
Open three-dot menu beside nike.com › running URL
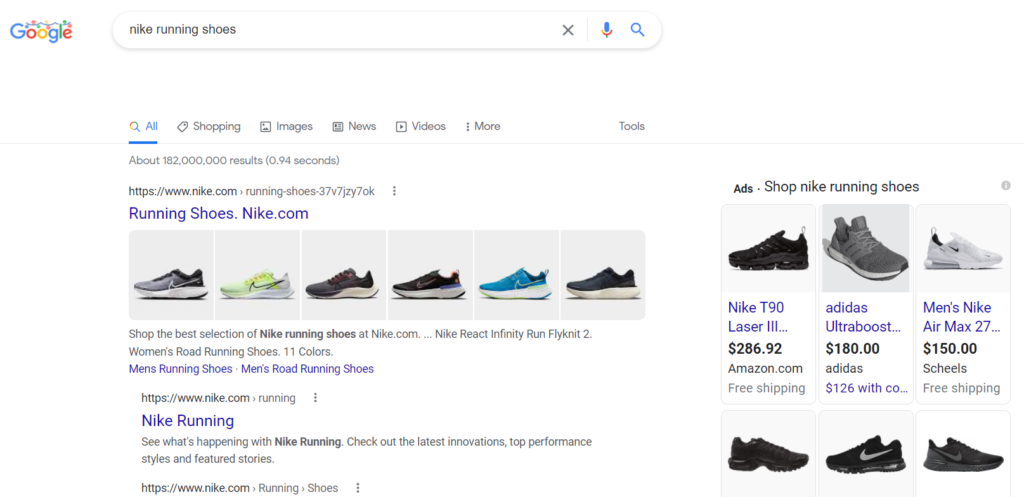pyautogui.click(x=315, y=398)
